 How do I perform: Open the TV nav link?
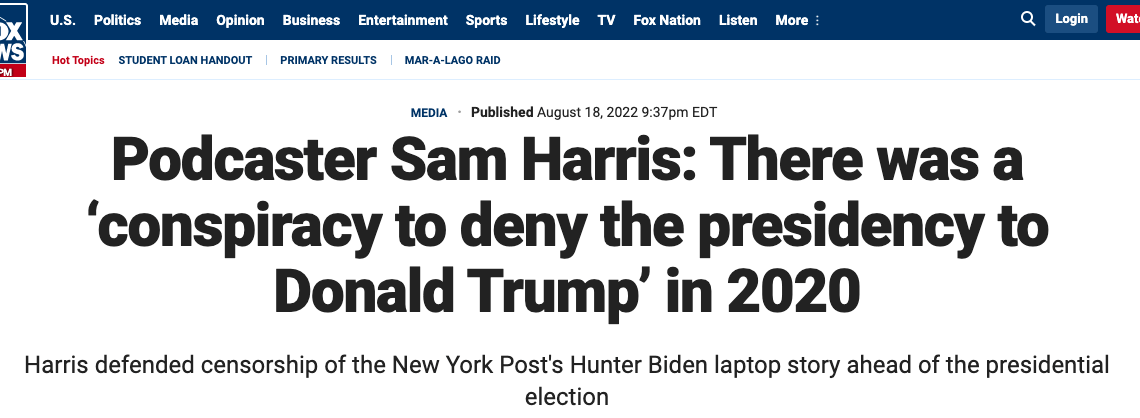click(606, 20)
